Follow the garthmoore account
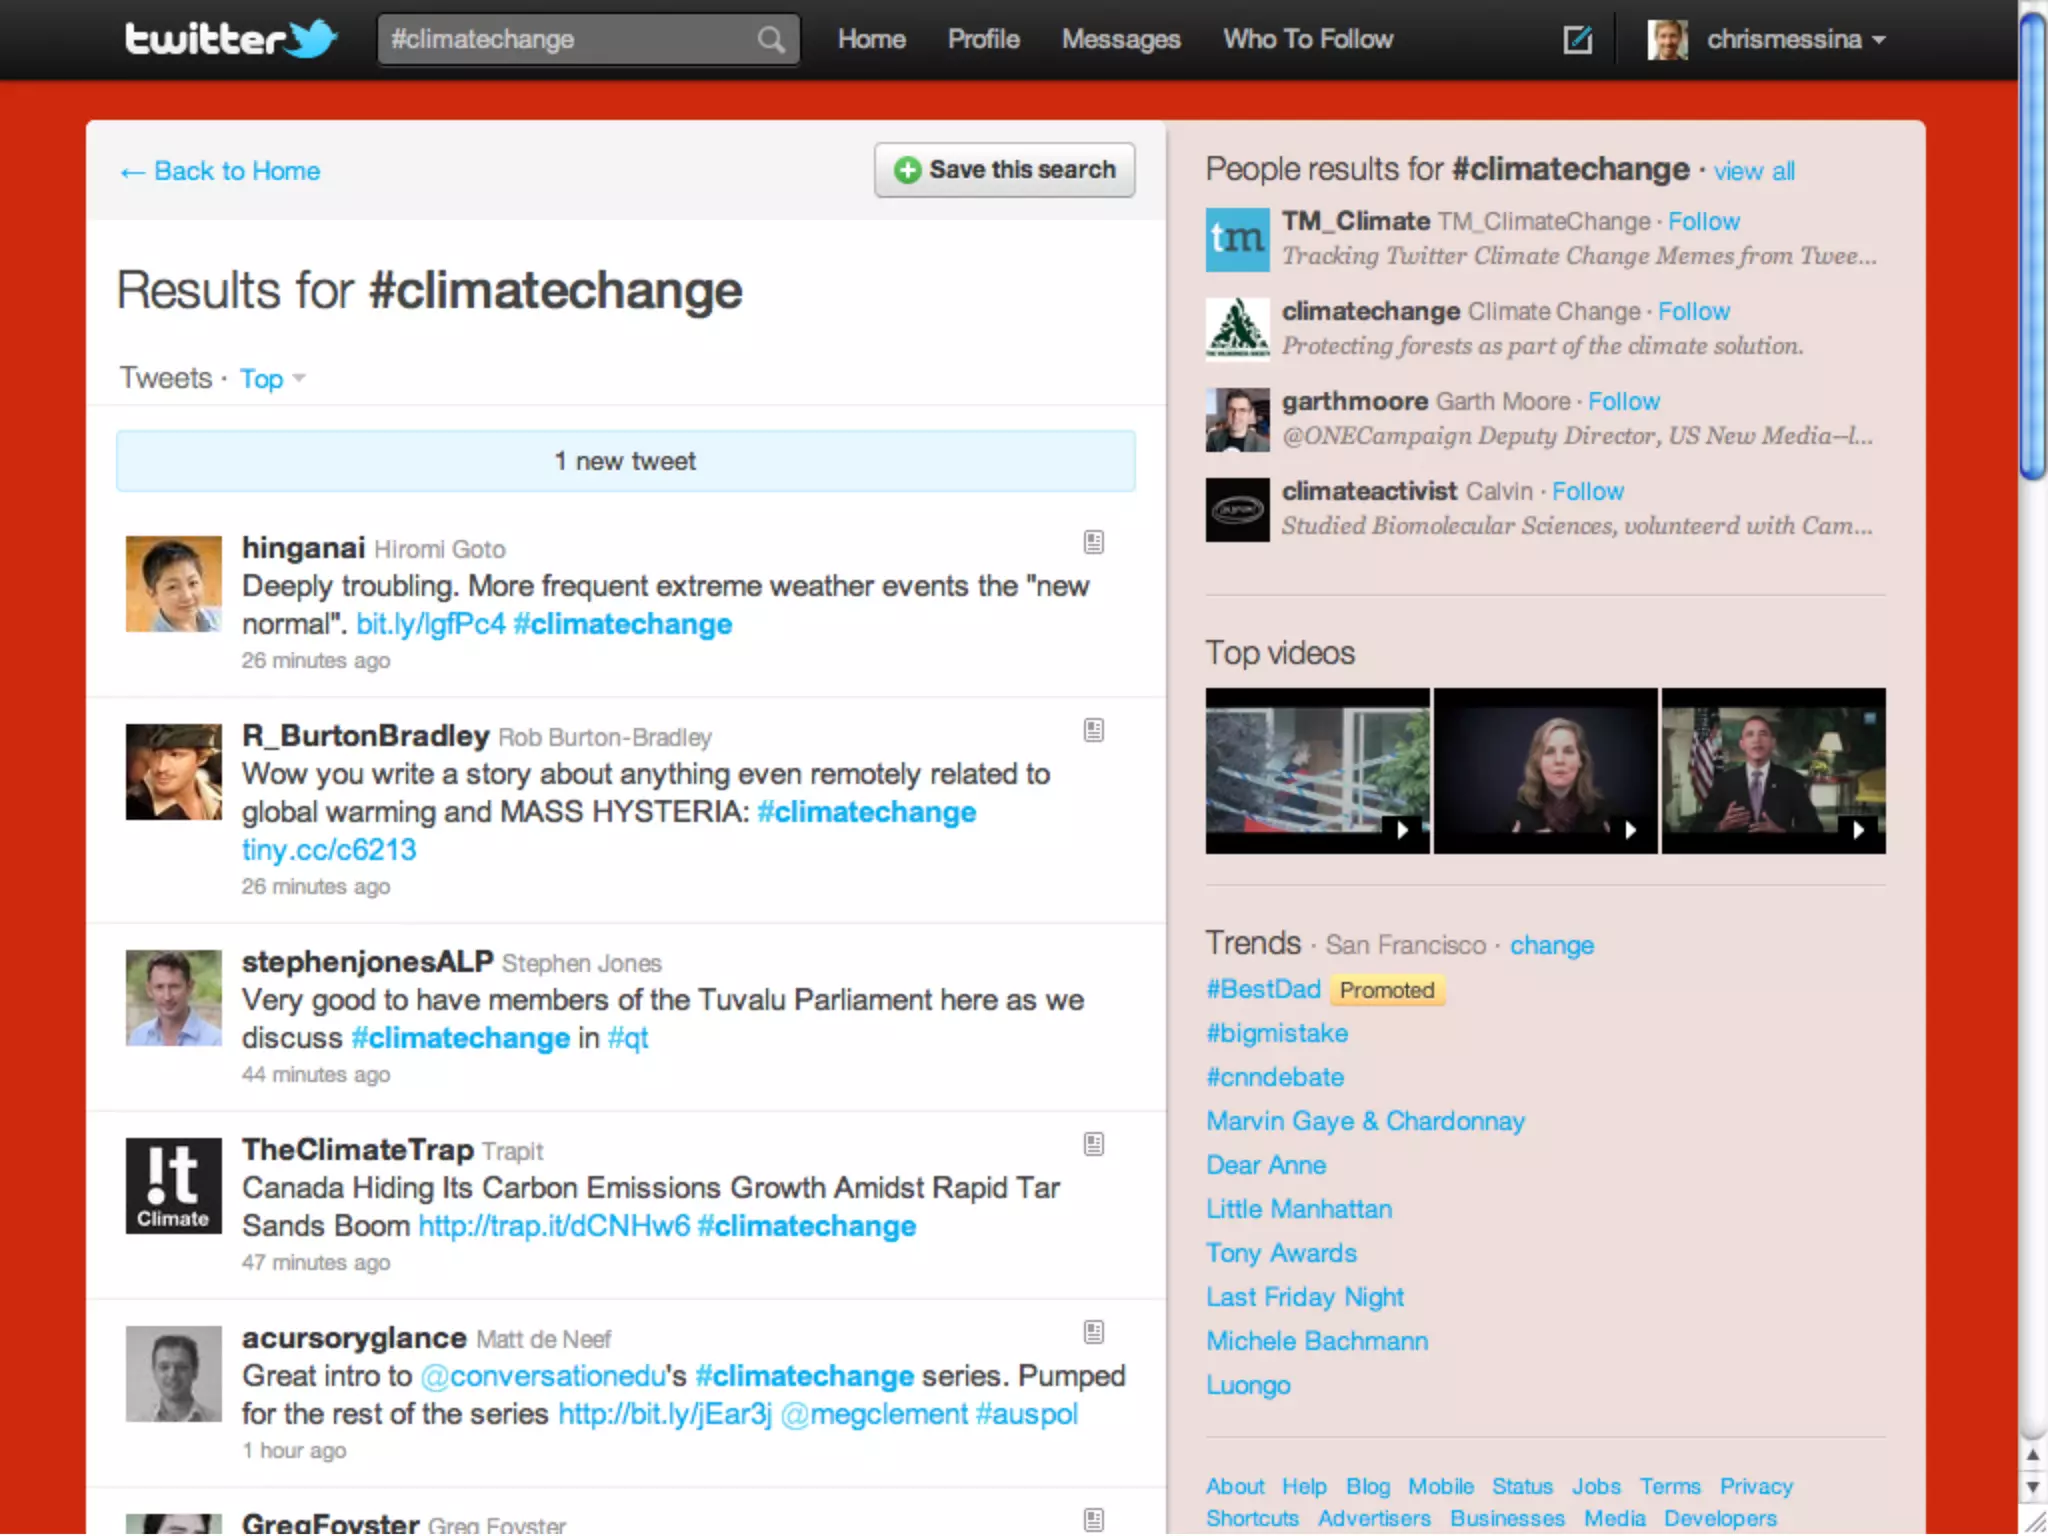This screenshot has height=1536, width=2048. click(x=1623, y=402)
